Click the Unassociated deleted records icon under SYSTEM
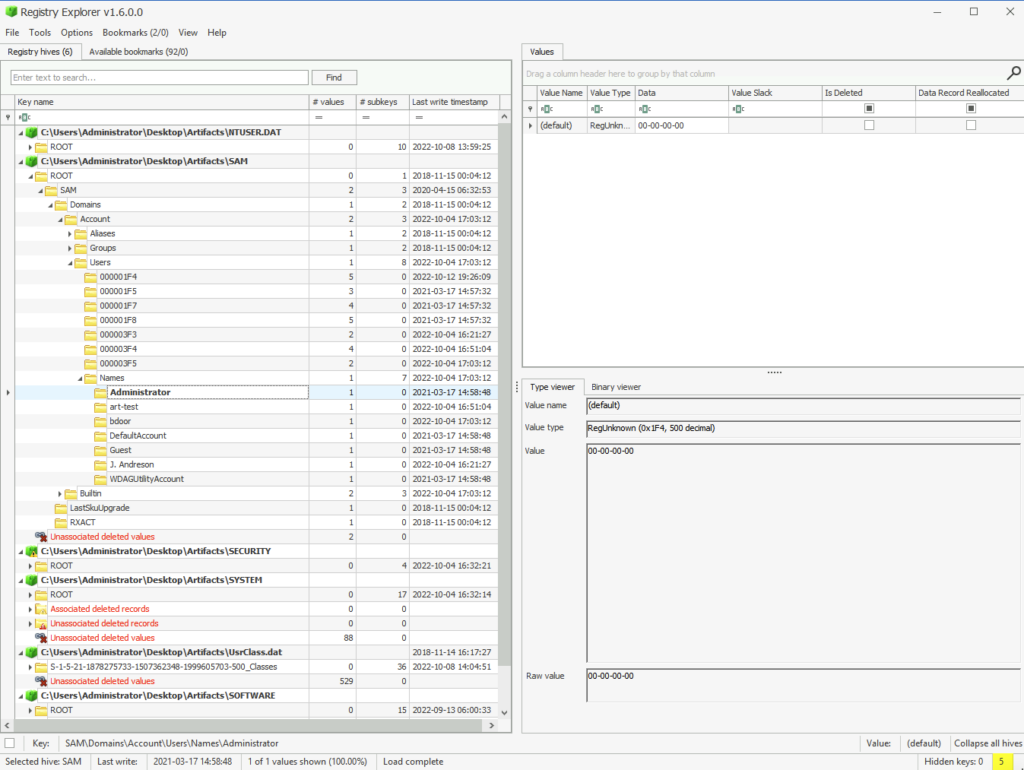This screenshot has height=770, width=1024. pos(41,623)
